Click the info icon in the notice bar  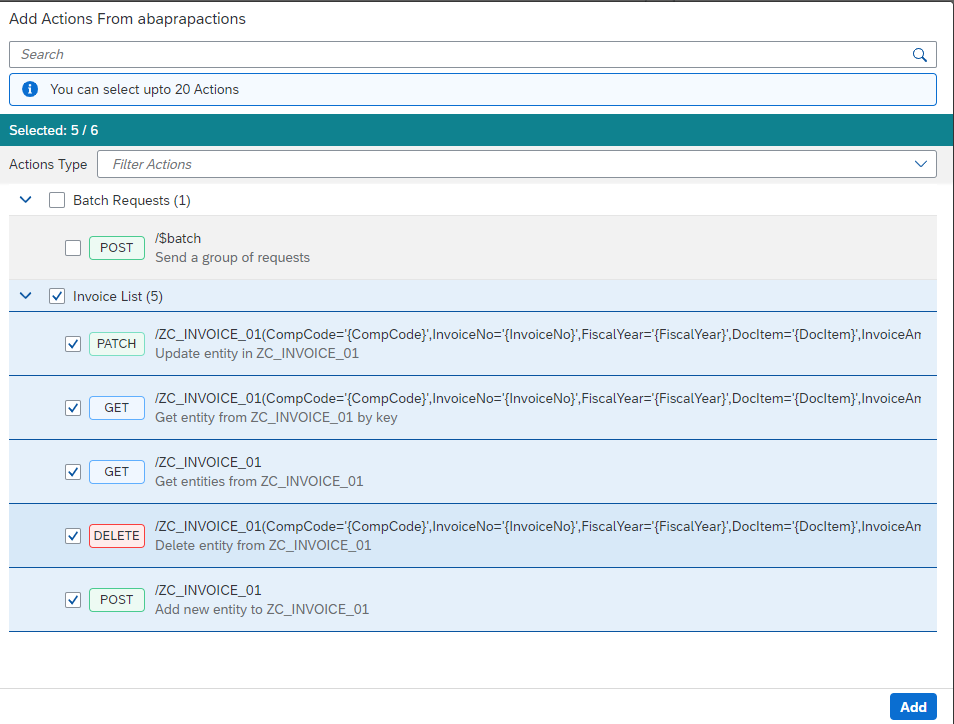[x=29, y=89]
